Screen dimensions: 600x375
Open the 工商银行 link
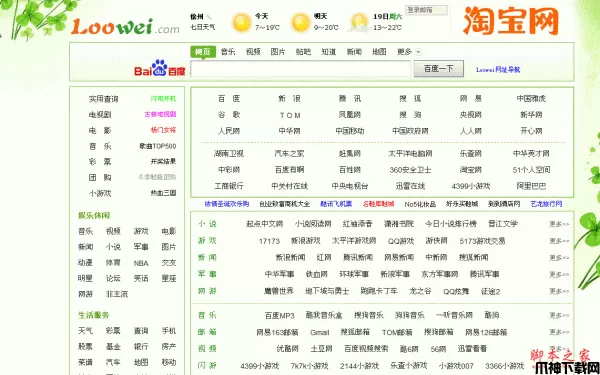click(229, 186)
